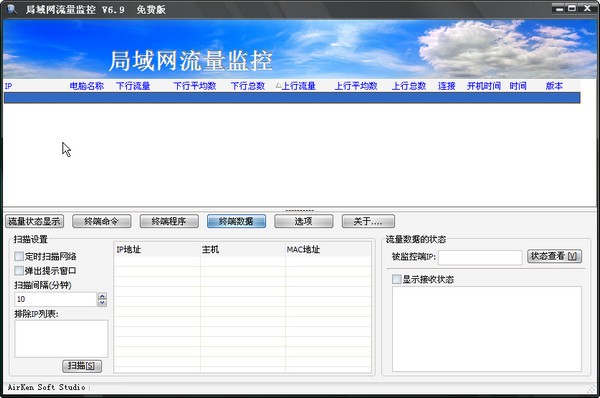
Task: Sort by 下行流量 column header
Action: pyautogui.click(x=133, y=86)
